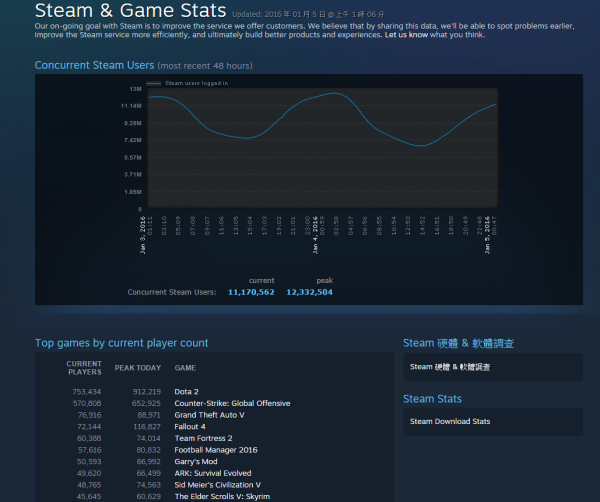Click 'Top games by current player count' heading
The image size is (600, 502).
coord(122,343)
